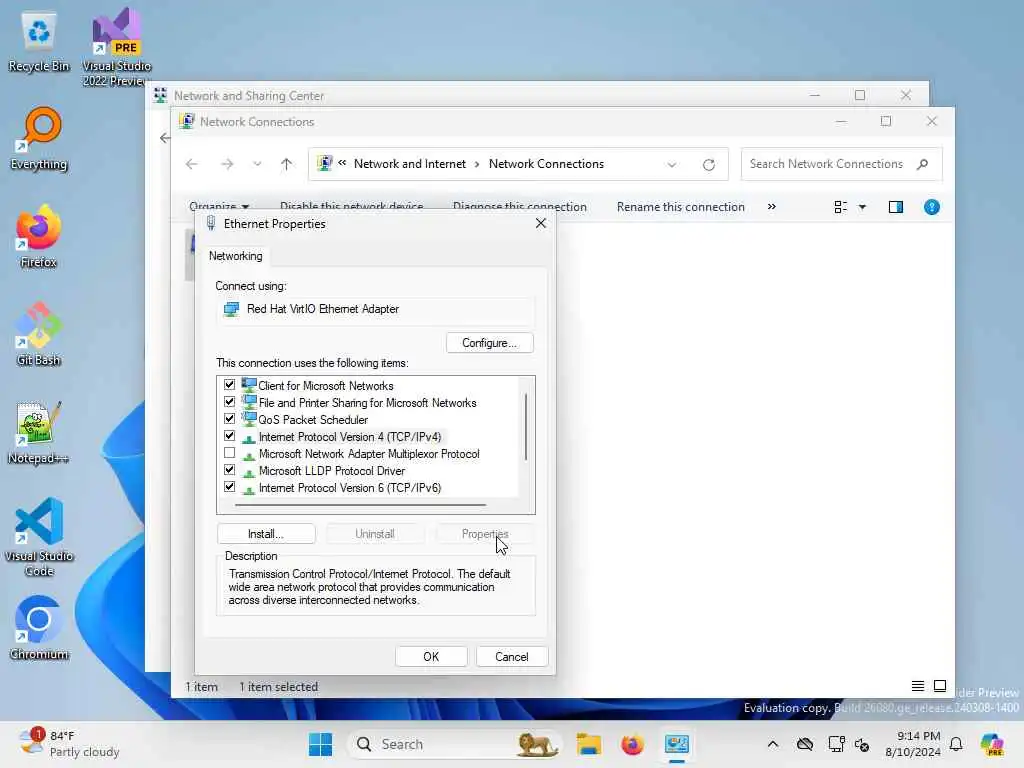Toggle Internet Protocol Version 4 checkbox

point(229,436)
